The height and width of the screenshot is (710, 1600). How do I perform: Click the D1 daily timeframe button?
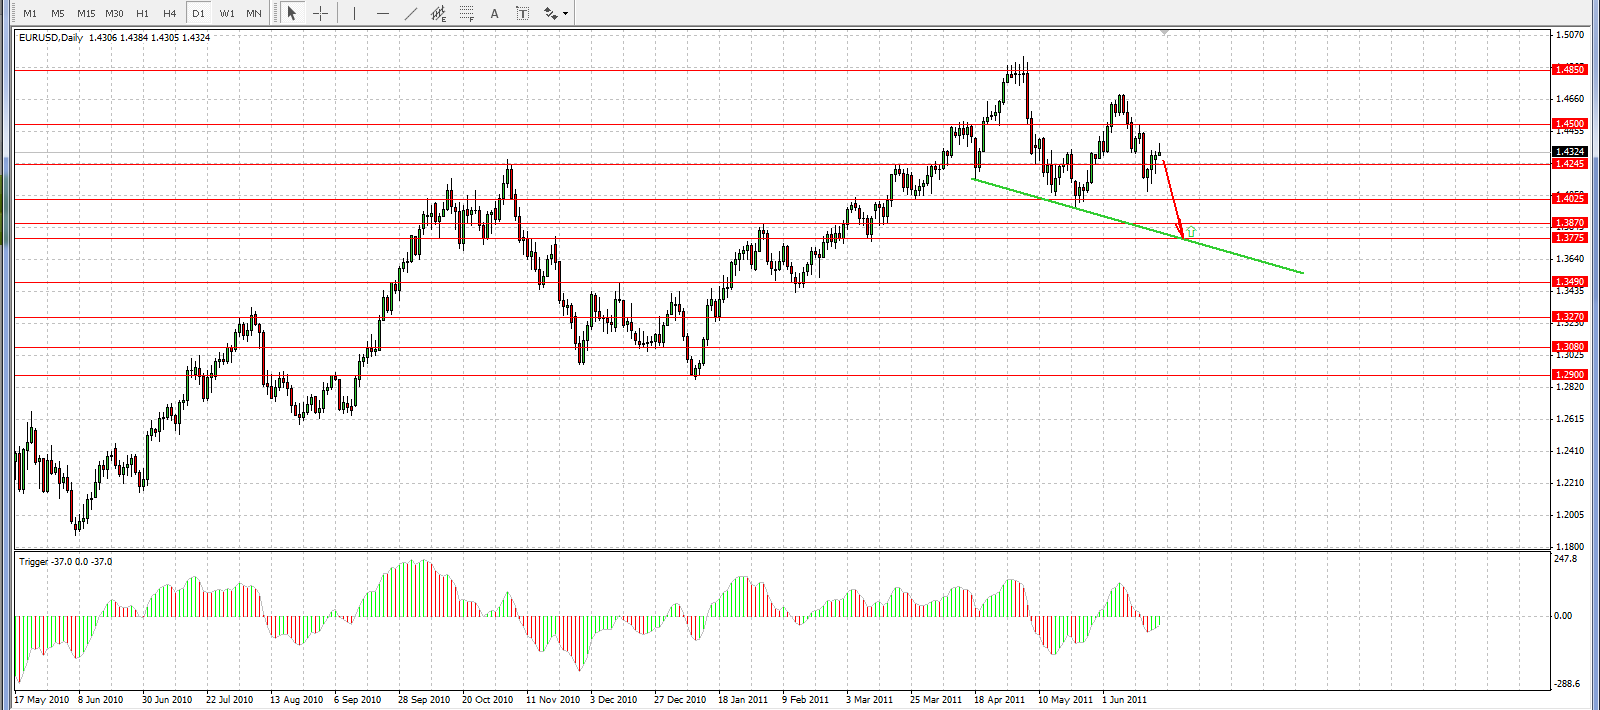(198, 13)
